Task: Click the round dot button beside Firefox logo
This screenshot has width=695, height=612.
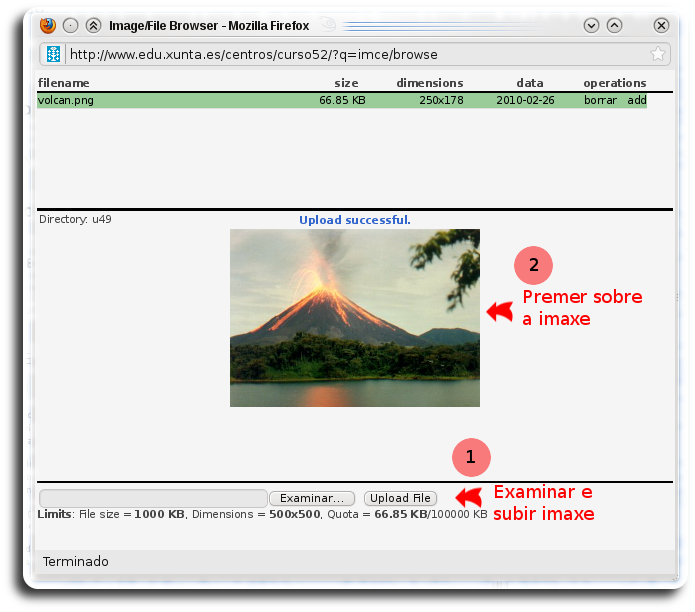Action: click(x=70, y=25)
